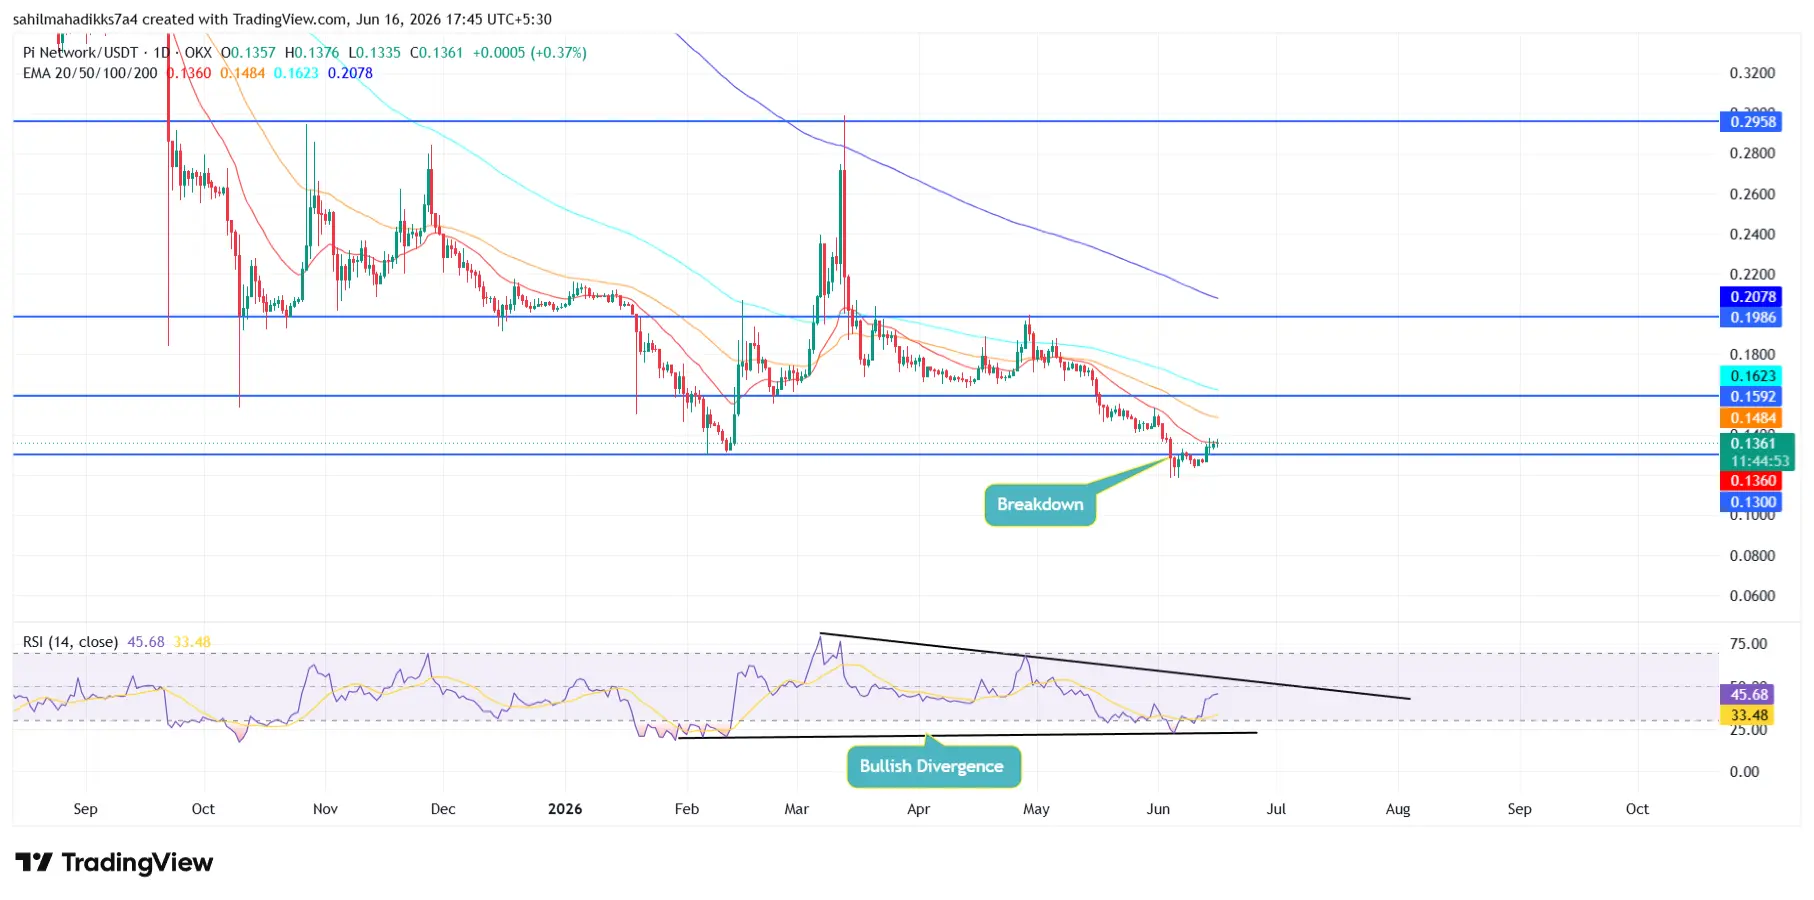Click the Jun label on time axis
The image size is (1814, 900).
(x=1158, y=809)
